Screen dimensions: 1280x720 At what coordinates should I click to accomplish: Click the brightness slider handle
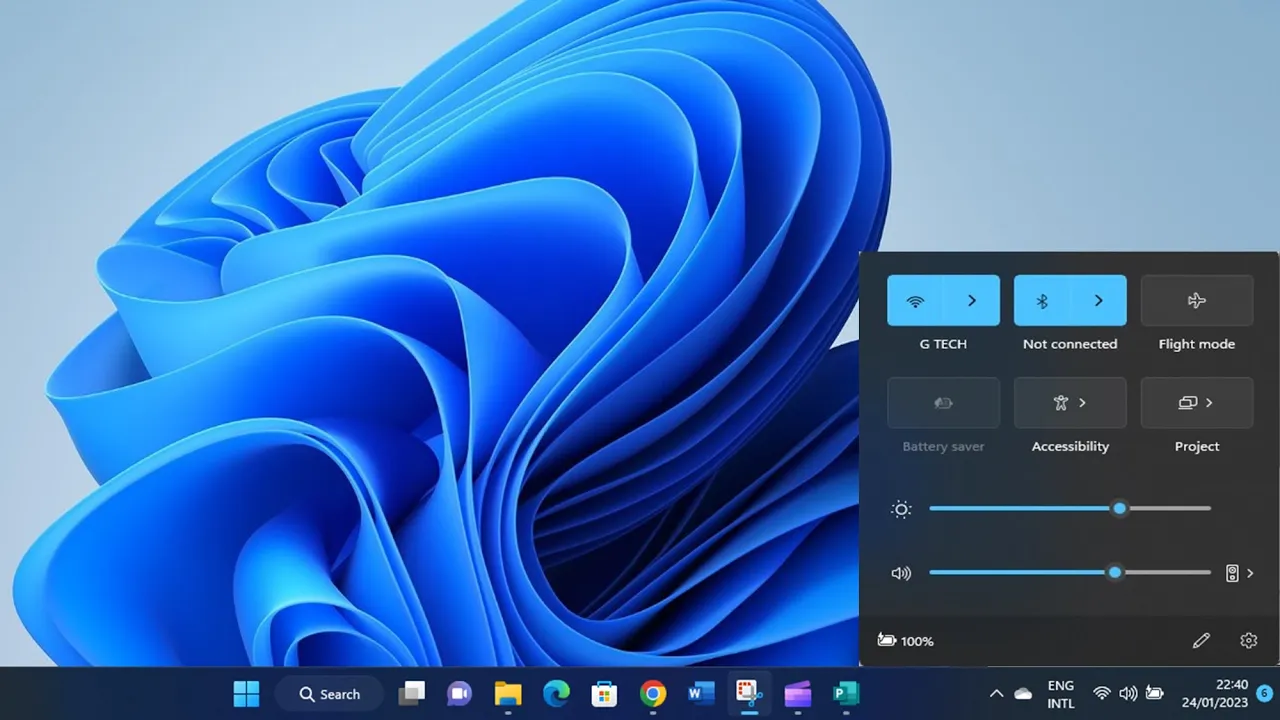[x=1120, y=508]
